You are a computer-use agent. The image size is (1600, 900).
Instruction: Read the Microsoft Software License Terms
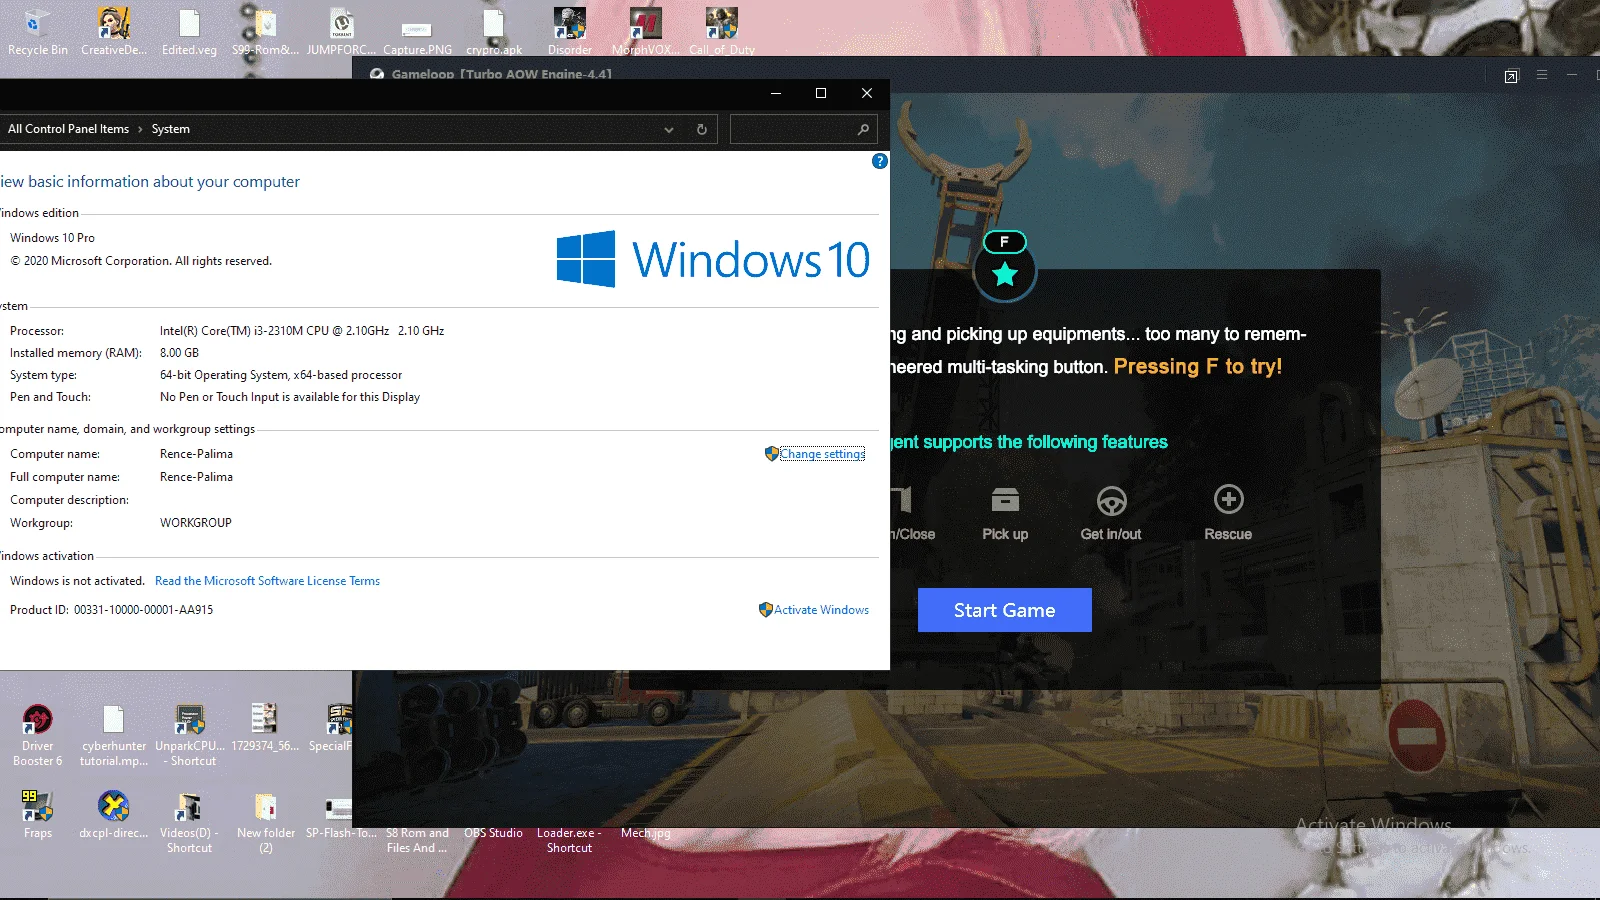[x=267, y=581]
